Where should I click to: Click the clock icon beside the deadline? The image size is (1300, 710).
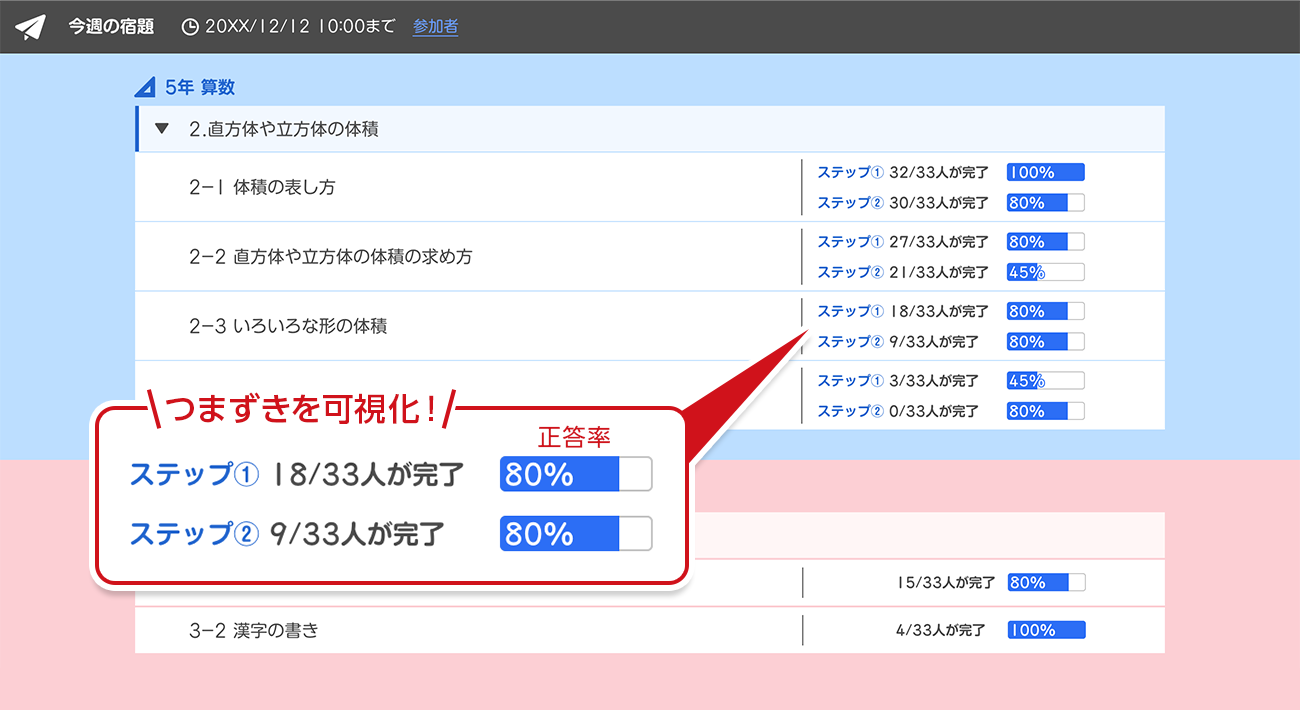click(x=190, y=27)
